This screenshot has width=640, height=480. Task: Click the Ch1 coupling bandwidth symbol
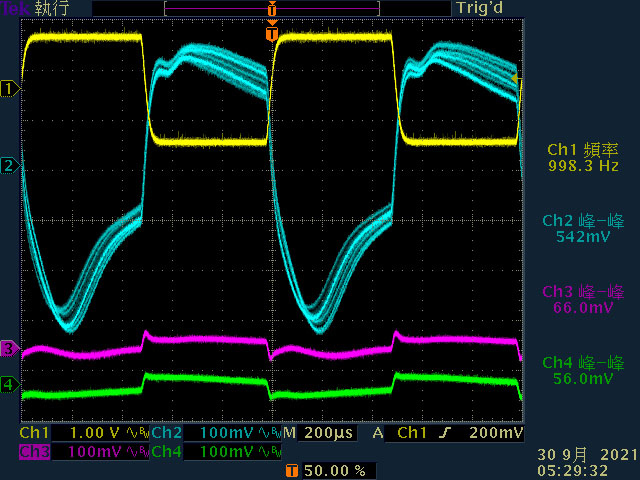click(138, 433)
